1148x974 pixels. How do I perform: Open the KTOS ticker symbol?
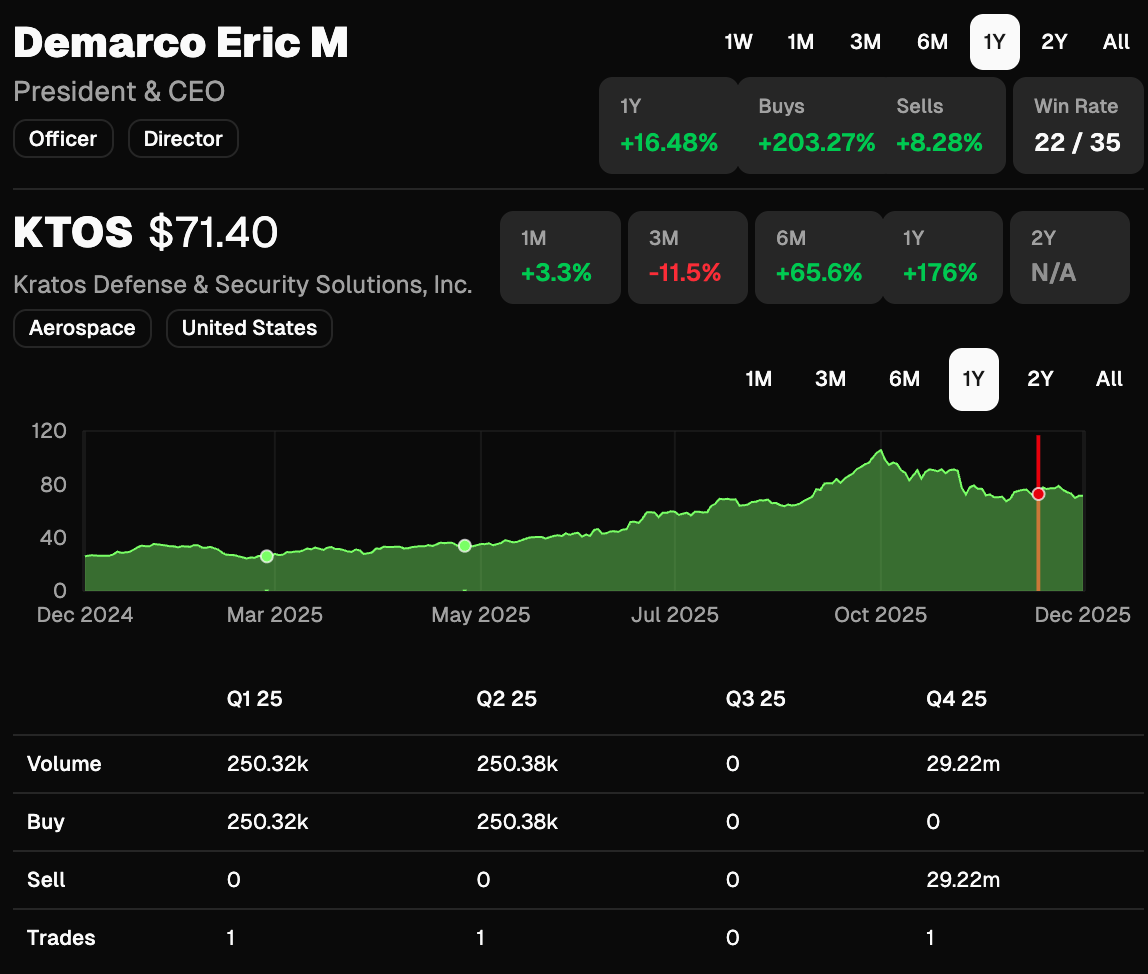[x=73, y=232]
